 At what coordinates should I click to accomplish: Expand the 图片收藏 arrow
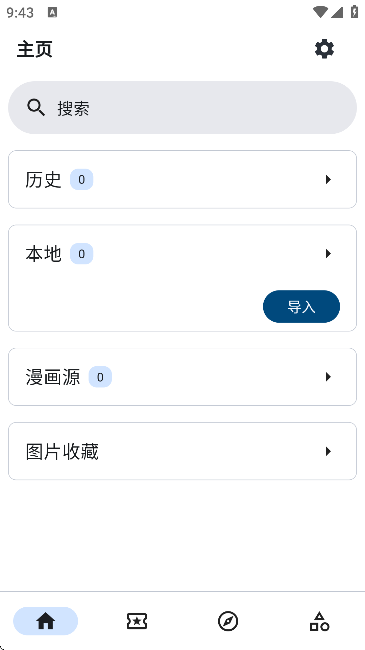click(328, 451)
